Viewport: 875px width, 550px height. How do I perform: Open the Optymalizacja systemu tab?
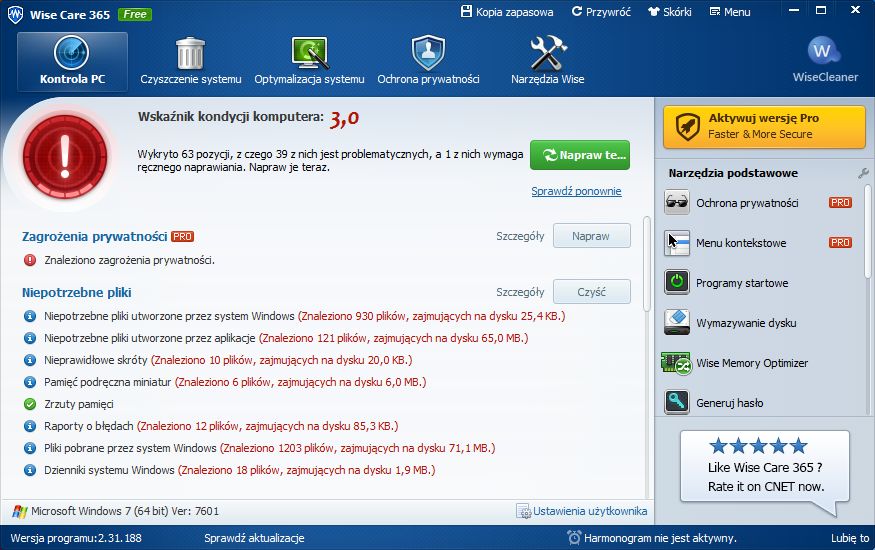click(x=309, y=61)
